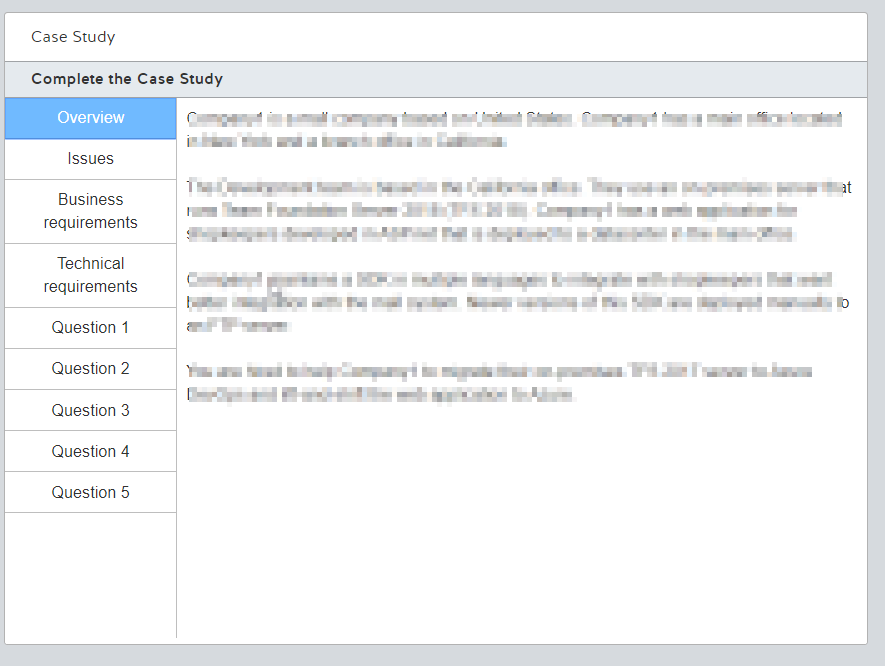The image size is (885, 666).
Task: Advance to Question 5
Action: (90, 492)
